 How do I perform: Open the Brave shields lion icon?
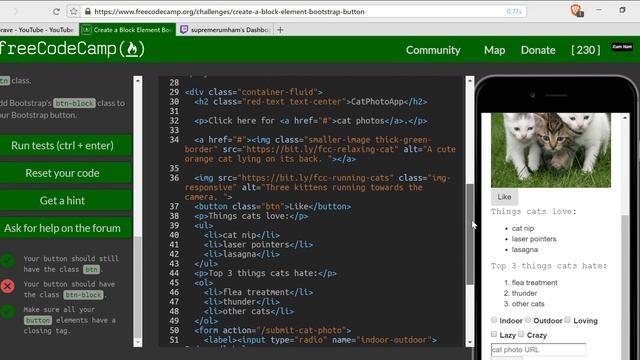tap(576, 11)
